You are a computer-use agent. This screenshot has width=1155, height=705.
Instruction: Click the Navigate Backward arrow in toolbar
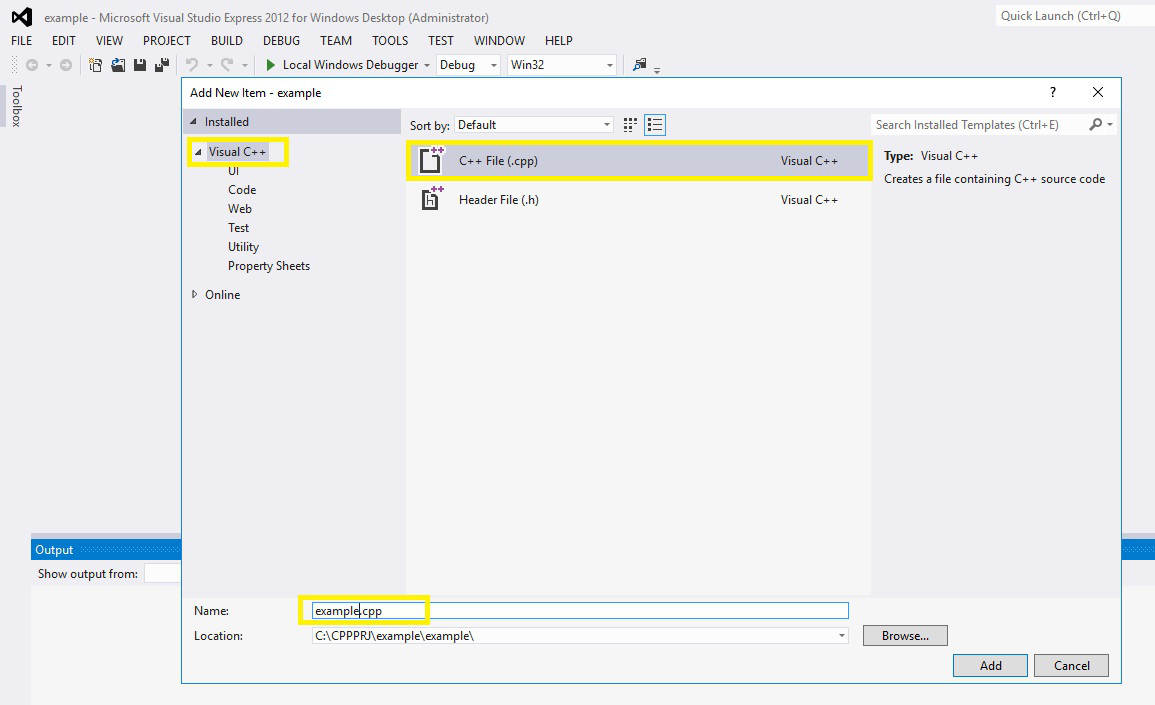point(32,66)
